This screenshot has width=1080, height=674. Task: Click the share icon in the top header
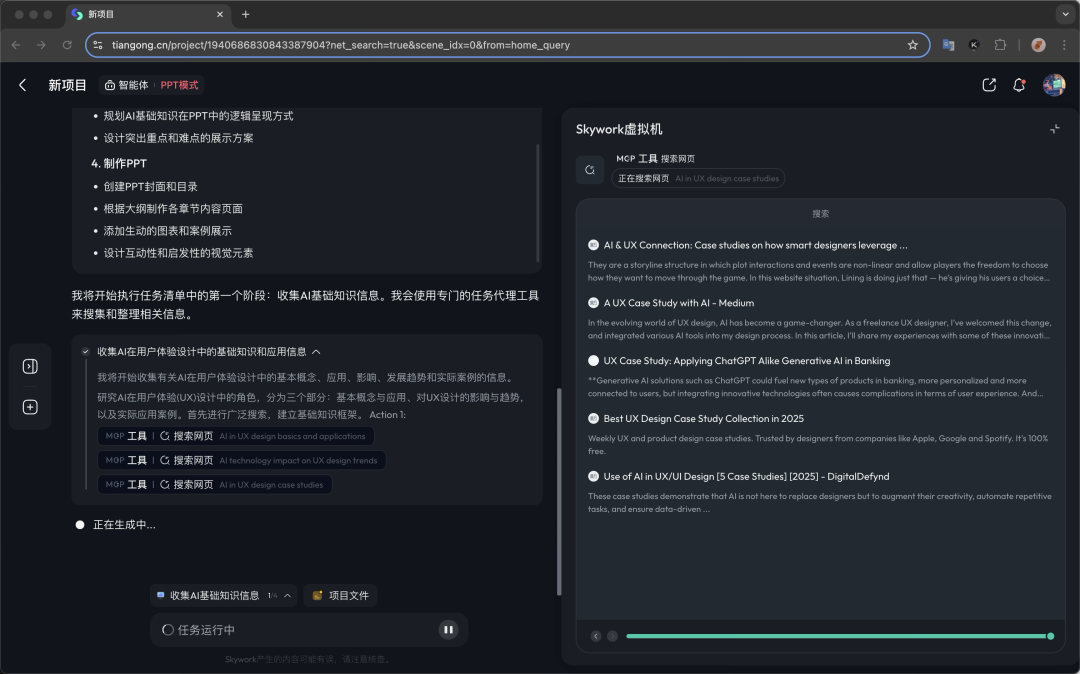pos(989,86)
